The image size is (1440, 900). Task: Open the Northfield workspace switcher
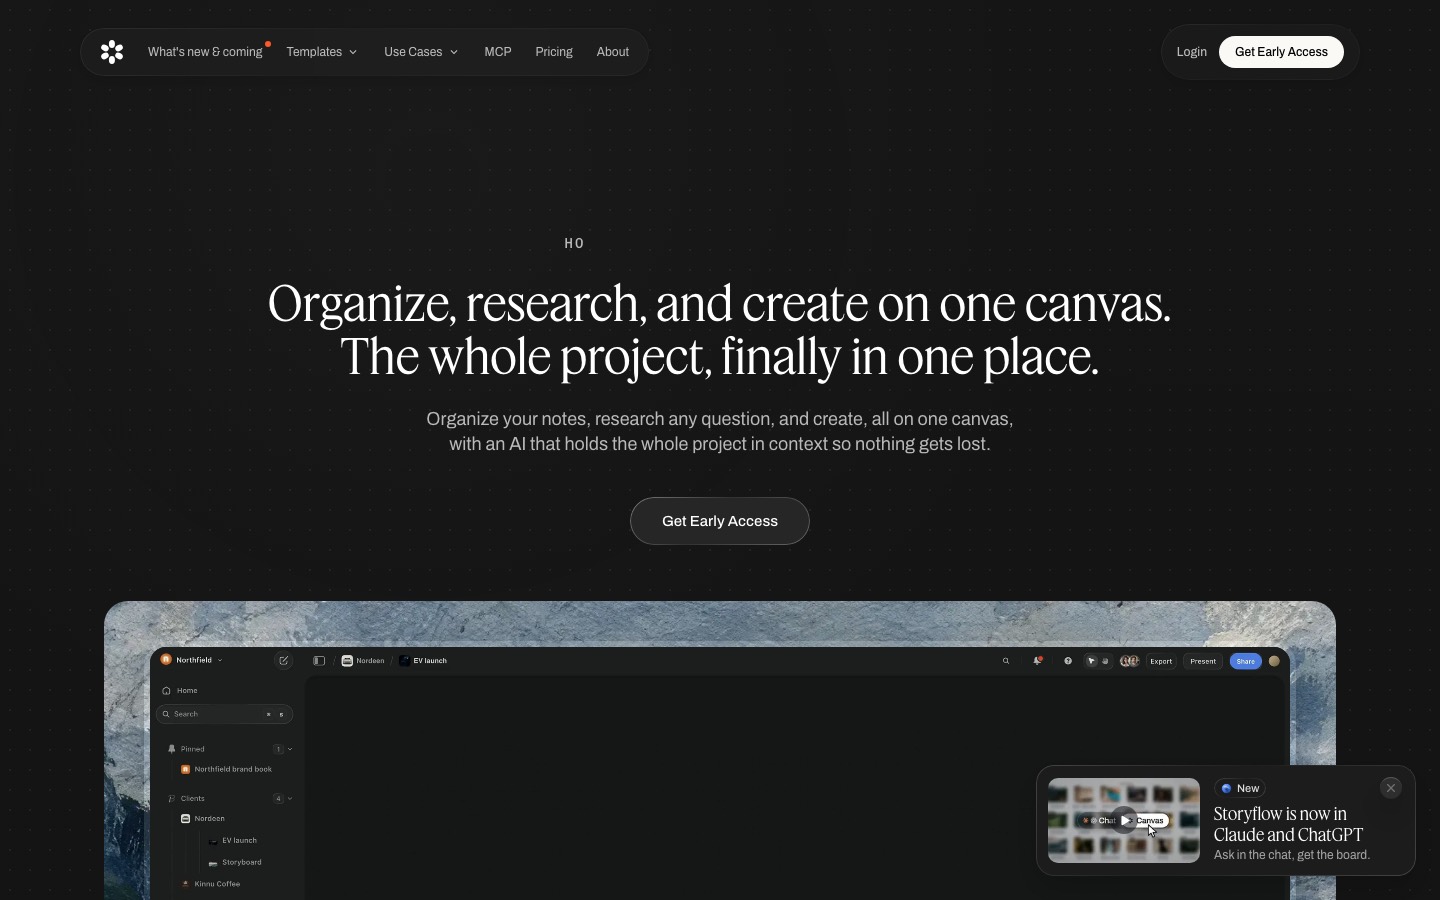tap(192, 660)
